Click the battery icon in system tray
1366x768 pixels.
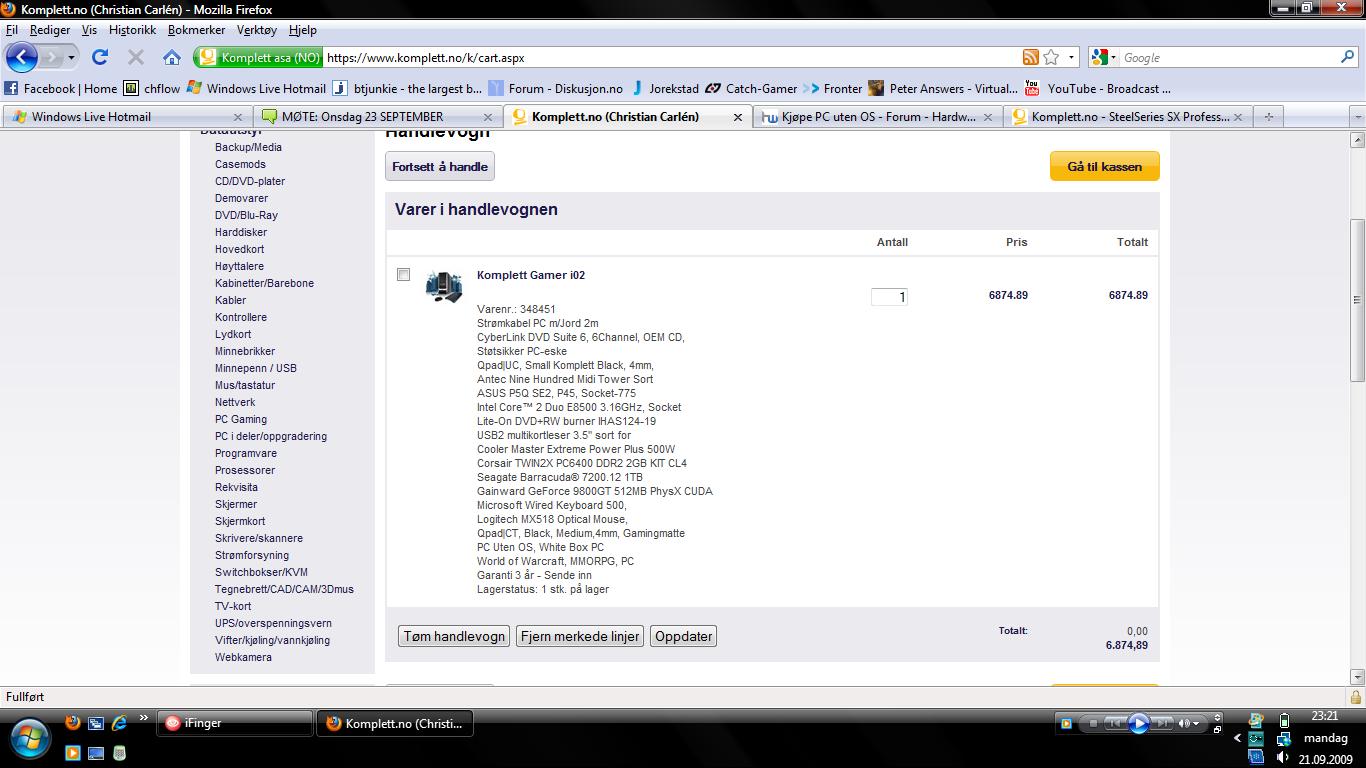[1284, 721]
